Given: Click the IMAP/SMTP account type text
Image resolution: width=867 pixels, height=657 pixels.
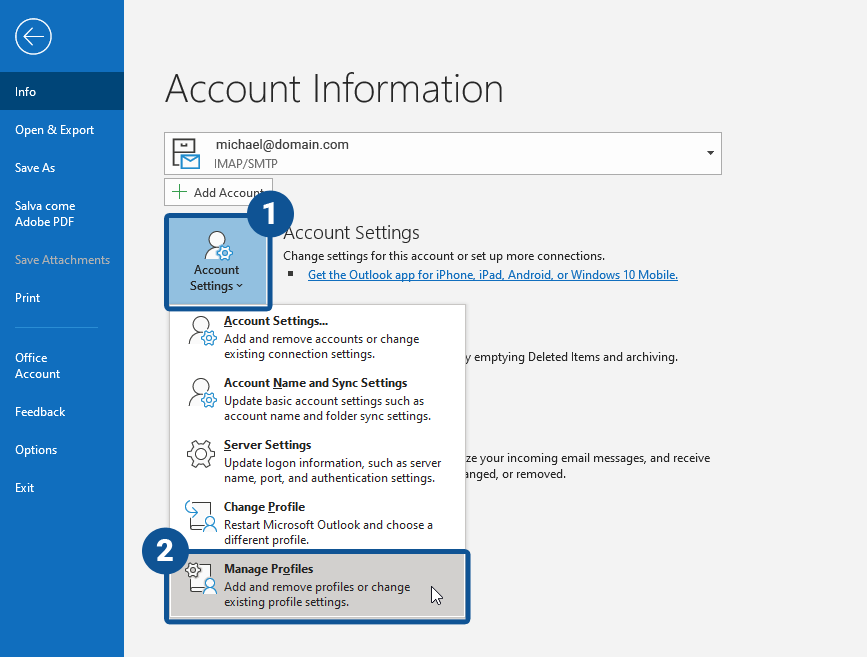Looking at the screenshot, I should point(246,164).
